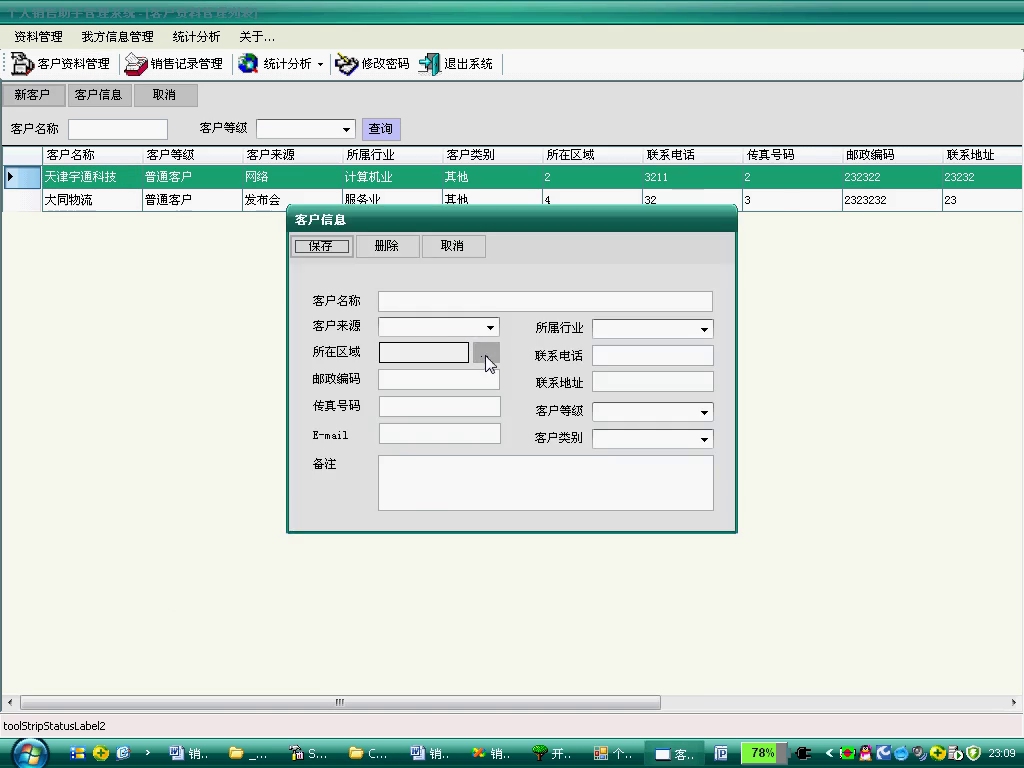Switch to 客.. taskbar window
The image size is (1024, 768).
click(675, 754)
